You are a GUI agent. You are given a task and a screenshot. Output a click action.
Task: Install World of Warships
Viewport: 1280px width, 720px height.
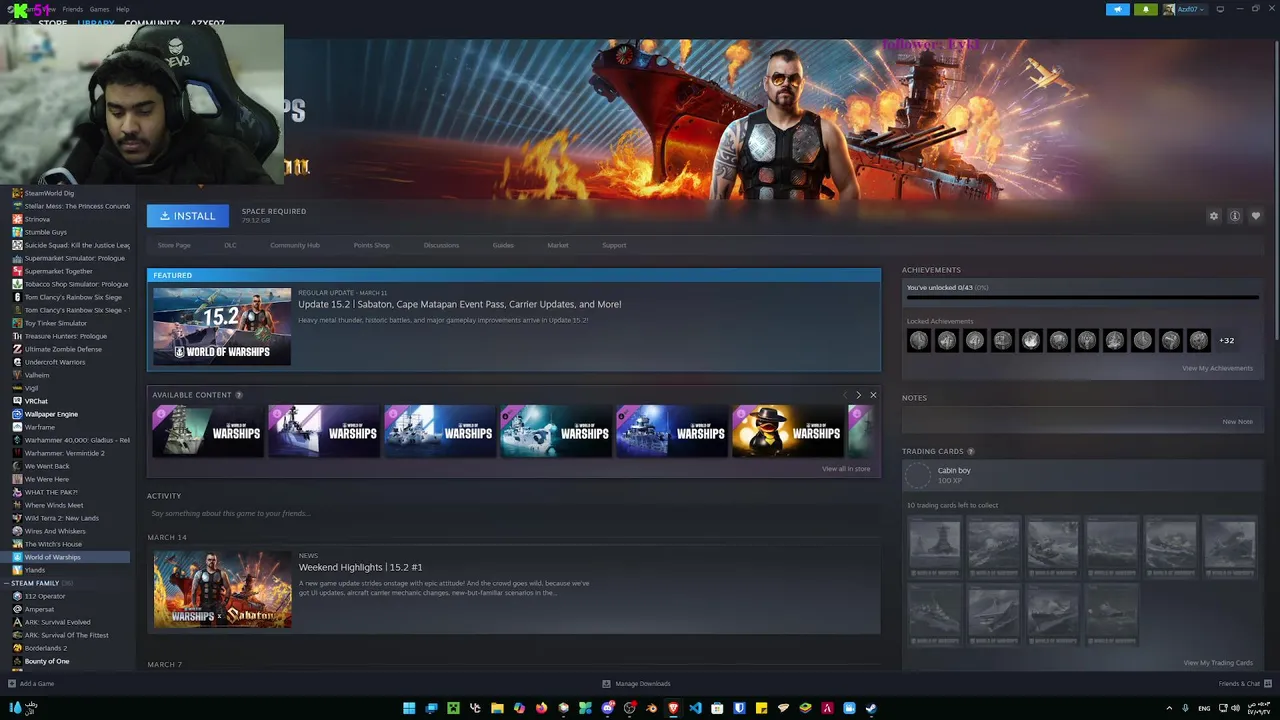pos(188,216)
